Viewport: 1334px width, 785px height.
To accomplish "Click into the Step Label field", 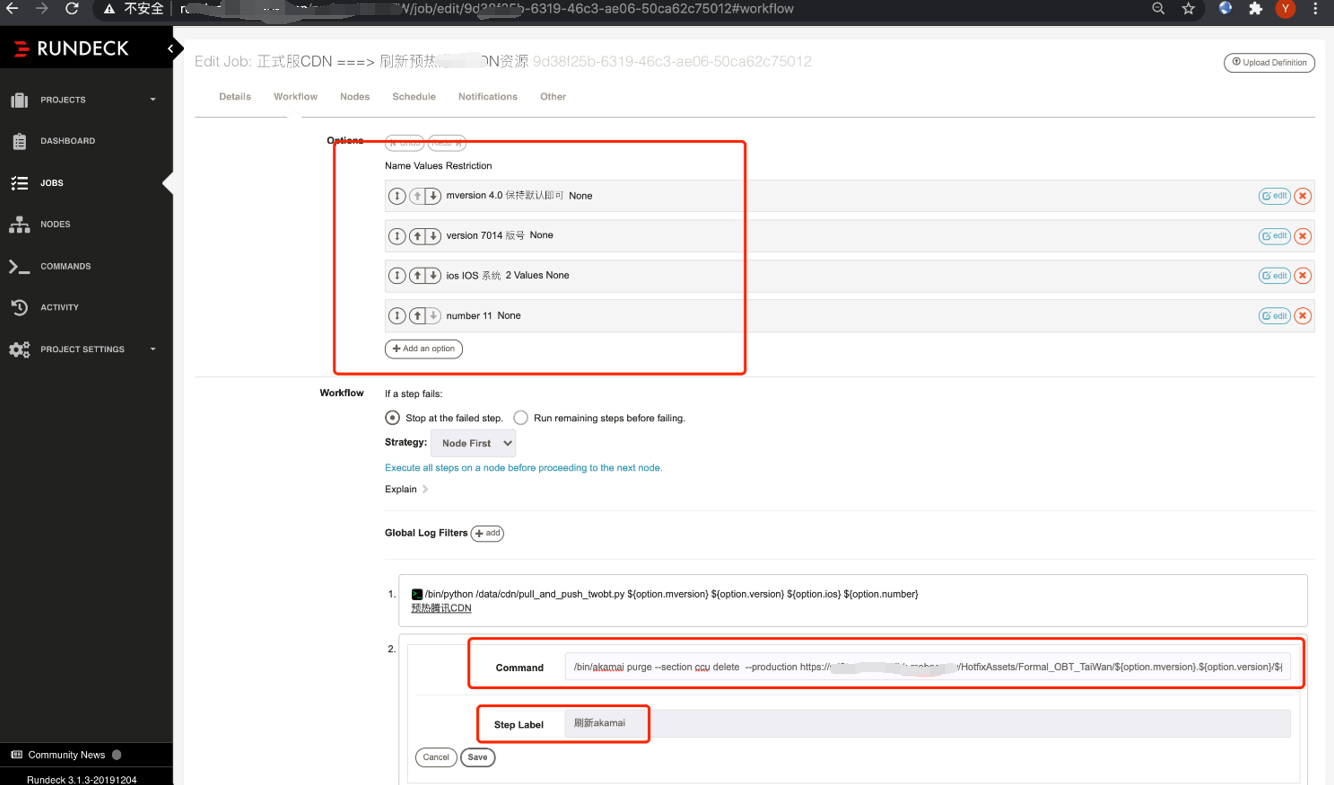I will coord(927,723).
